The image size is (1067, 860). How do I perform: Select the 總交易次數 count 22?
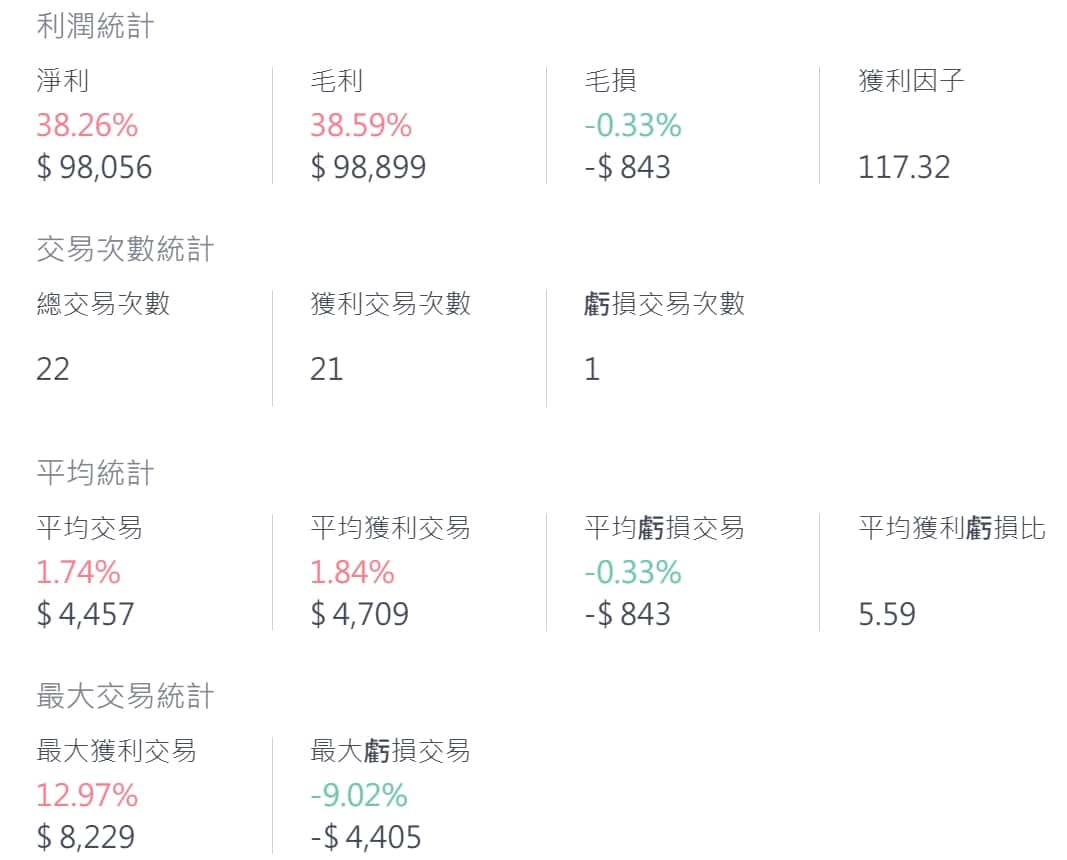[53, 369]
